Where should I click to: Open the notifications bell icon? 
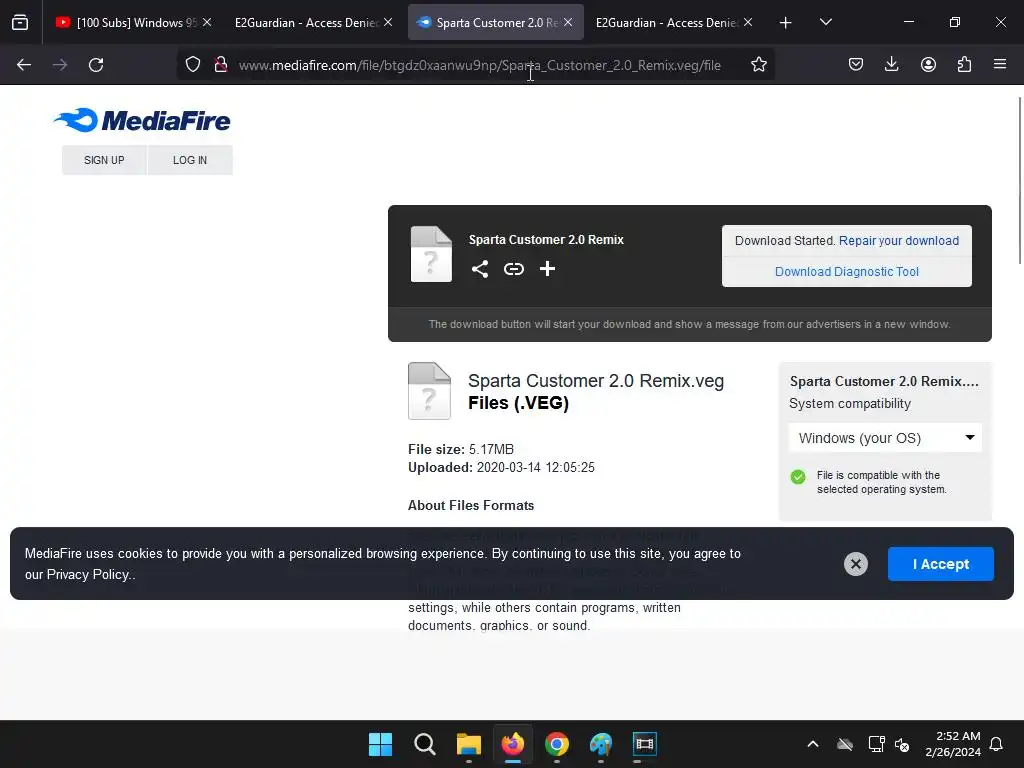click(x=997, y=744)
